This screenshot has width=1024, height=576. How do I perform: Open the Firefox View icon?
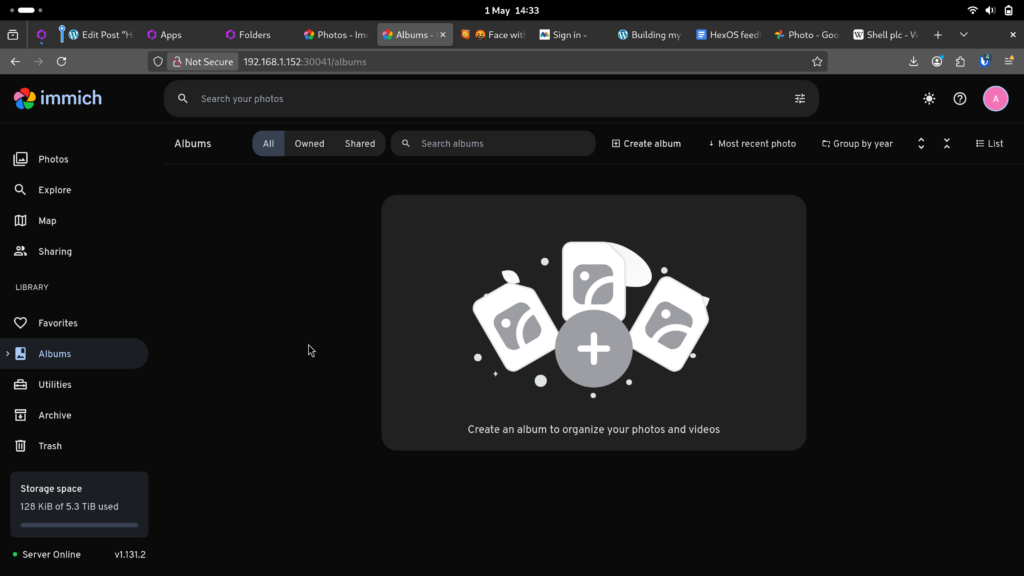point(12,35)
